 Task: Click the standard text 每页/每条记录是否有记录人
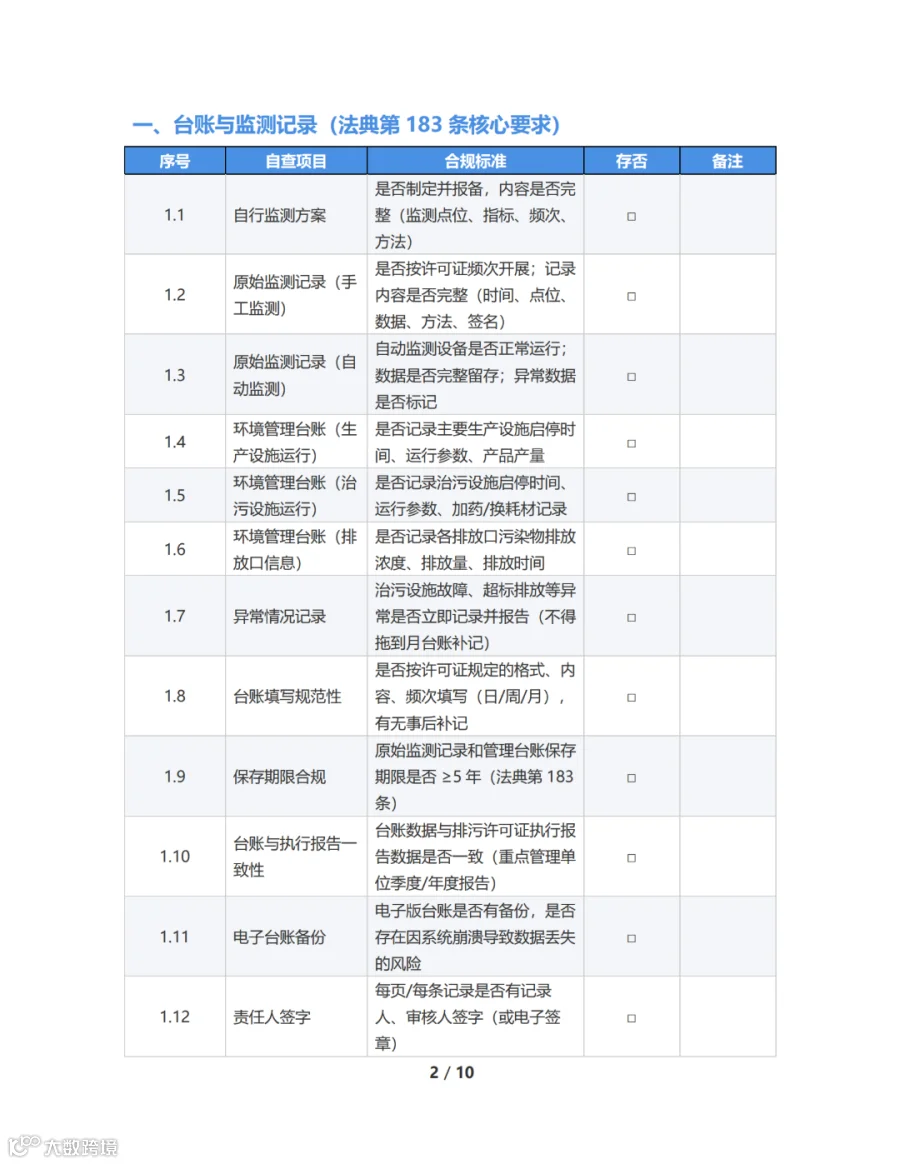click(x=468, y=1017)
